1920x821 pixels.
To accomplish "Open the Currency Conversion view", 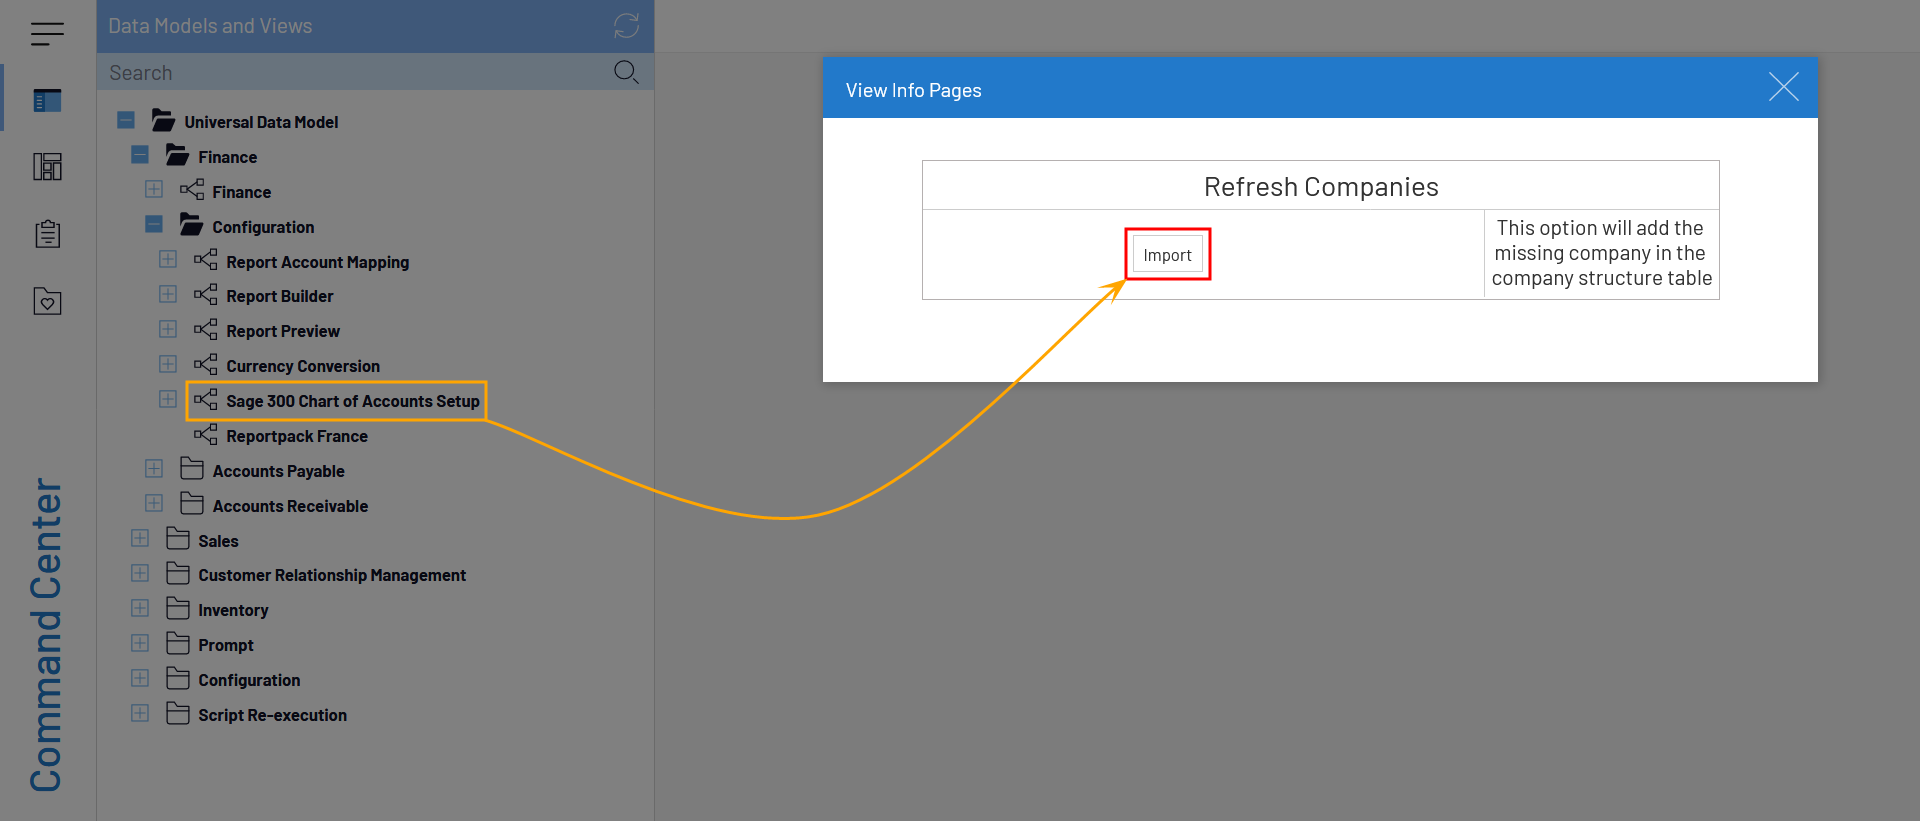I will point(302,366).
